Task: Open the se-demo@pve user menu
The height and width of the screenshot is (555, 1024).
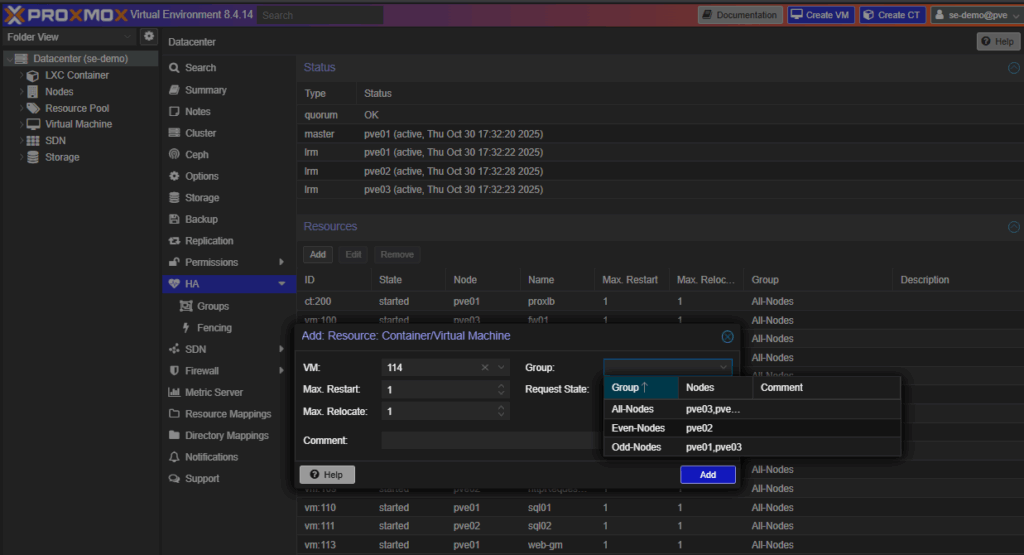Action: click(976, 14)
